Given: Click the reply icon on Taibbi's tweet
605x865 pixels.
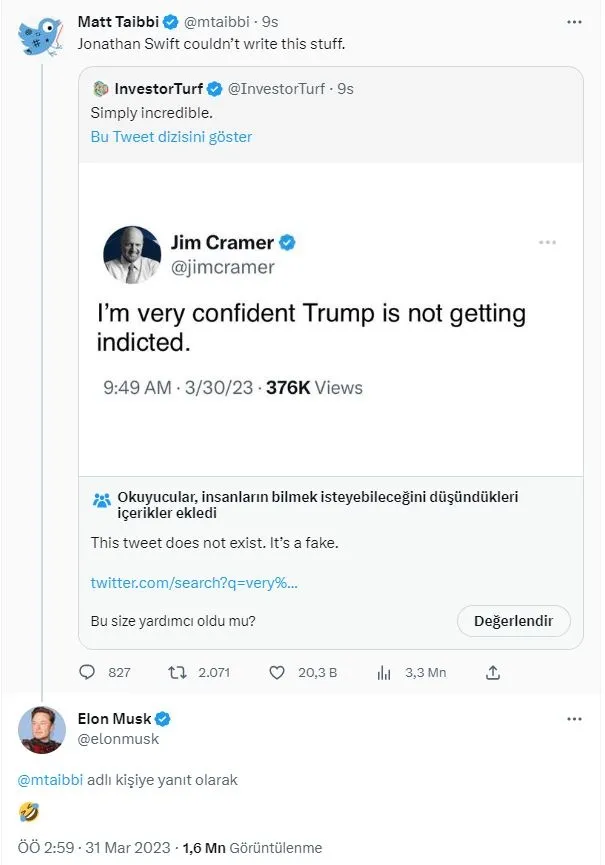Looking at the screenshot, I should [91, 673].
